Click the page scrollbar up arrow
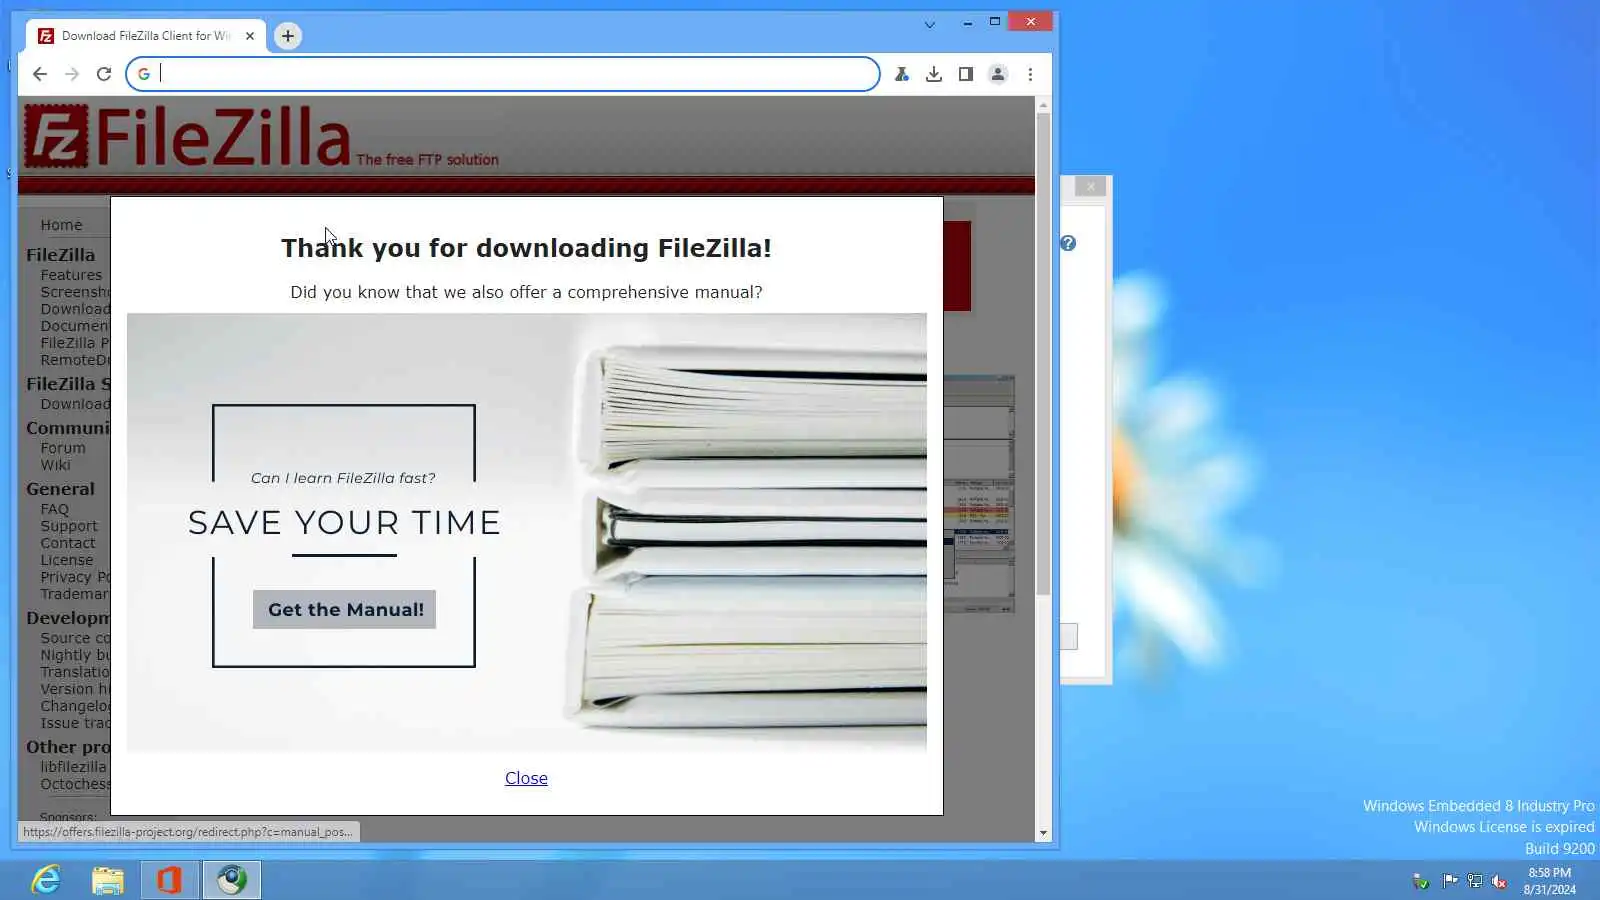 1043,105
